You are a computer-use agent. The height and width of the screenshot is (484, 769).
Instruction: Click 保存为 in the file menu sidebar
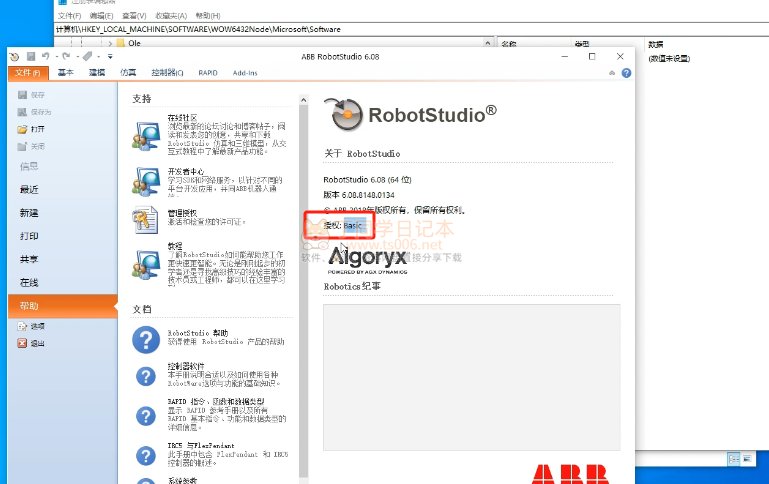(34, 112)
